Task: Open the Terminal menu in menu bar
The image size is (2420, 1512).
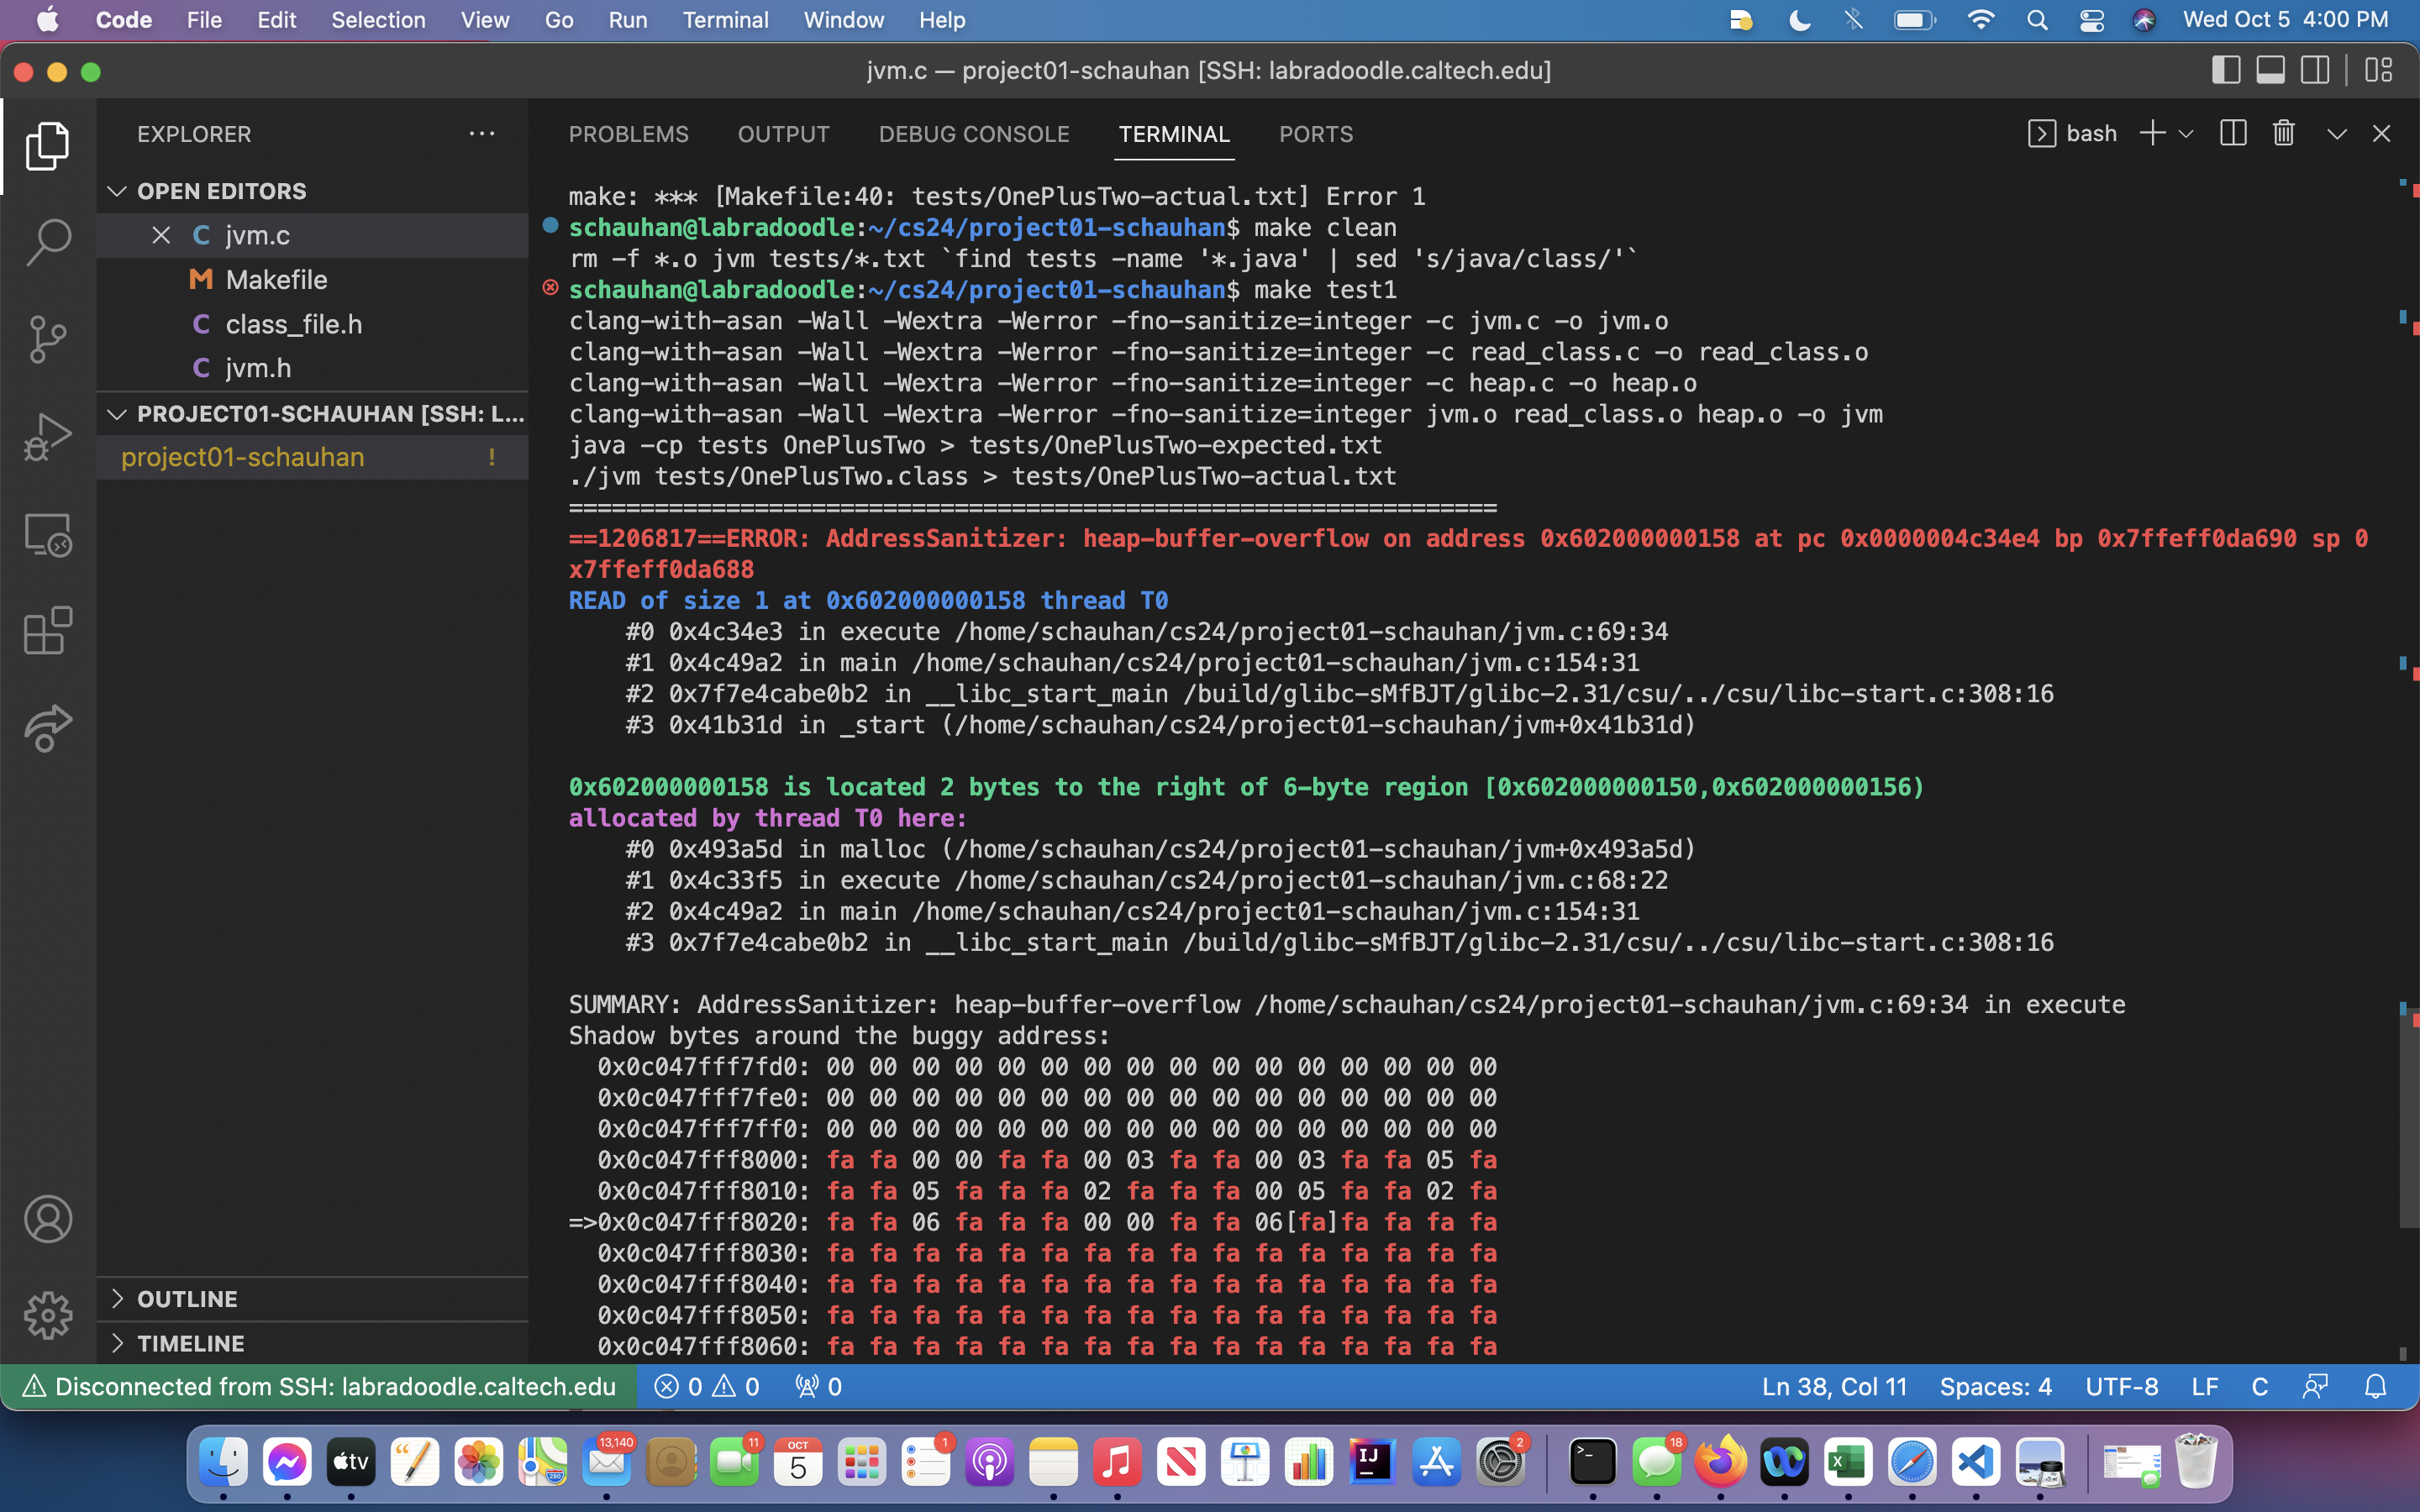Action: coord(725,20)
